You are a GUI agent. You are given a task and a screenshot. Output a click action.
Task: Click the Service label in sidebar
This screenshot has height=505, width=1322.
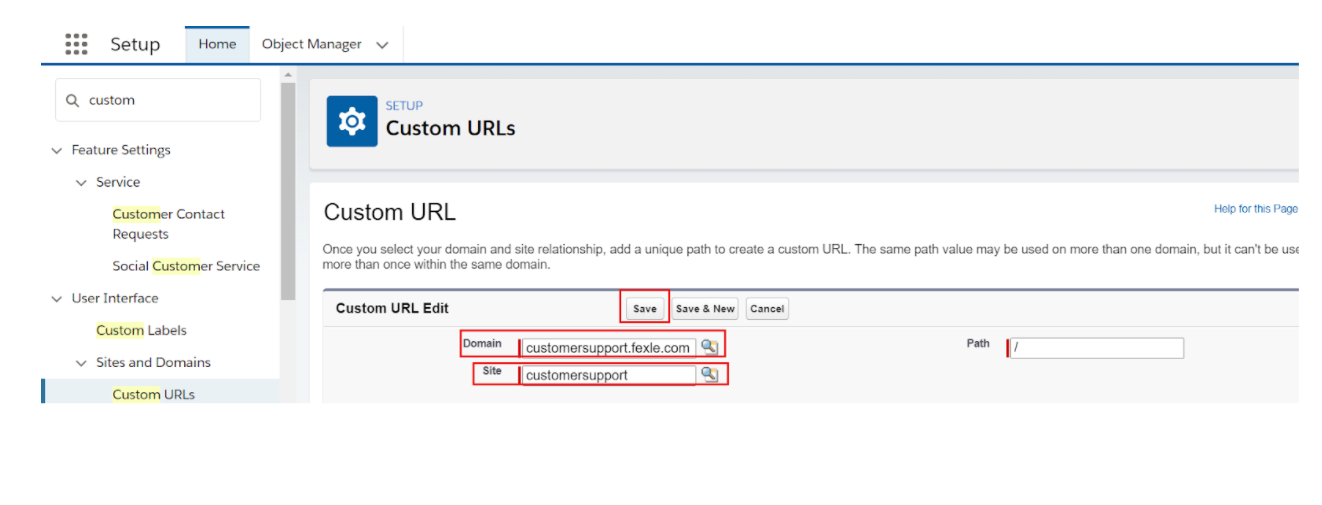tap(118, 182)
